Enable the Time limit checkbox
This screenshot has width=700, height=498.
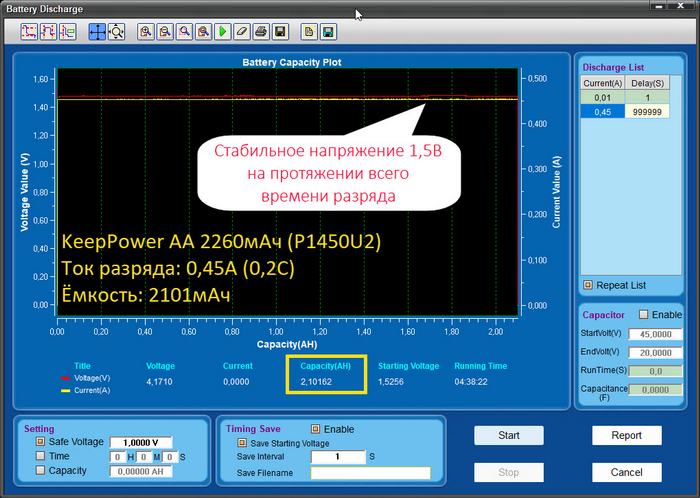[41, 456]
